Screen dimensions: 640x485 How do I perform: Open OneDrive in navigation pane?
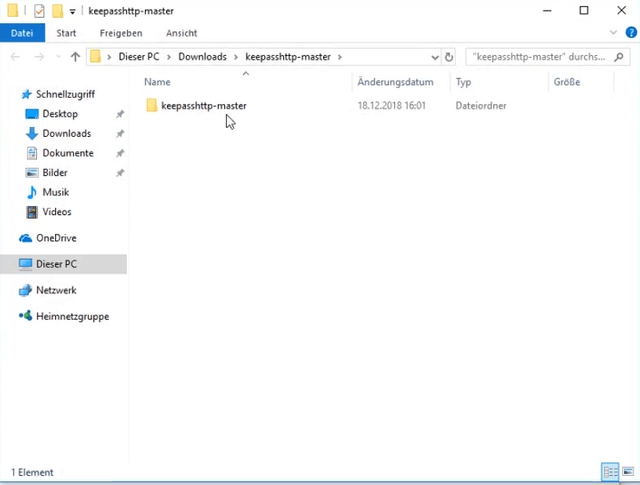point(56,238)
